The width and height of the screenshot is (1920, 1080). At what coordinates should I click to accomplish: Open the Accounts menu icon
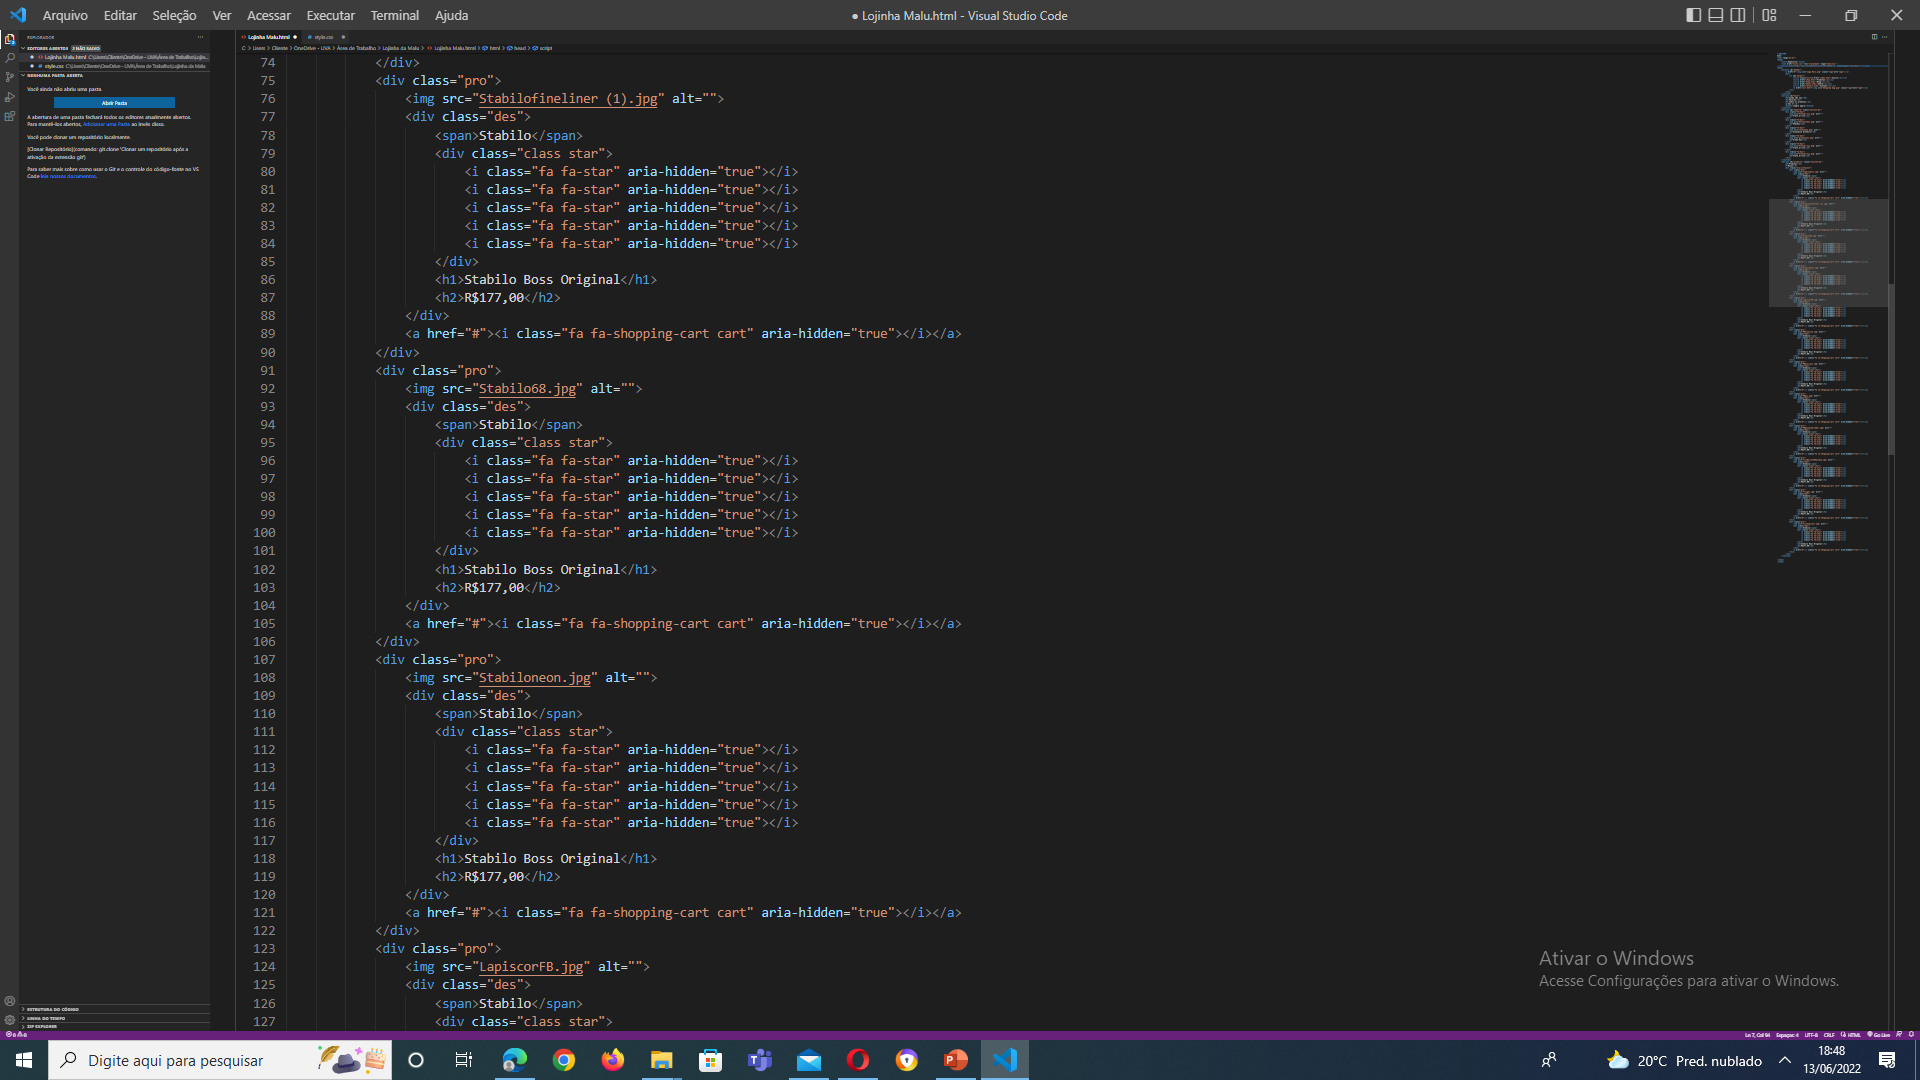pyautogui.click(x=10, y=1001)
